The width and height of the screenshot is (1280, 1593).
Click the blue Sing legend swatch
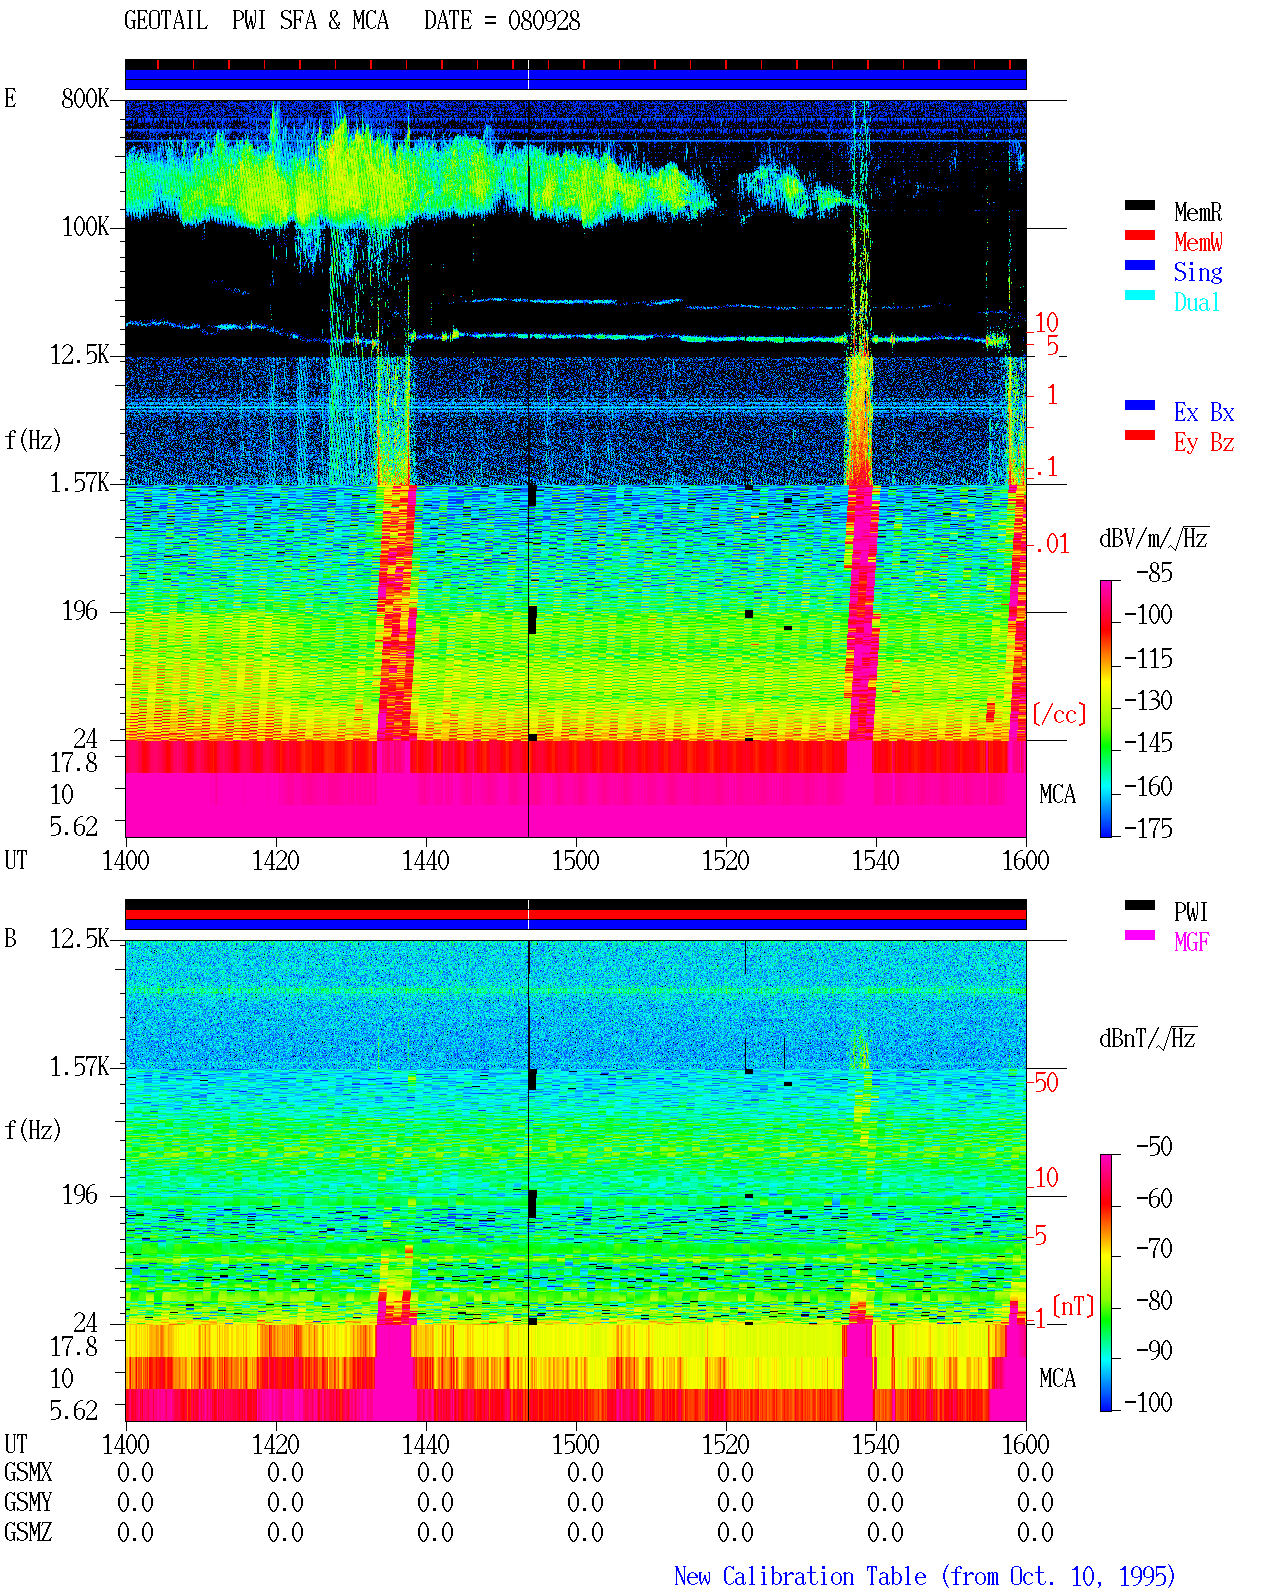1139,265
